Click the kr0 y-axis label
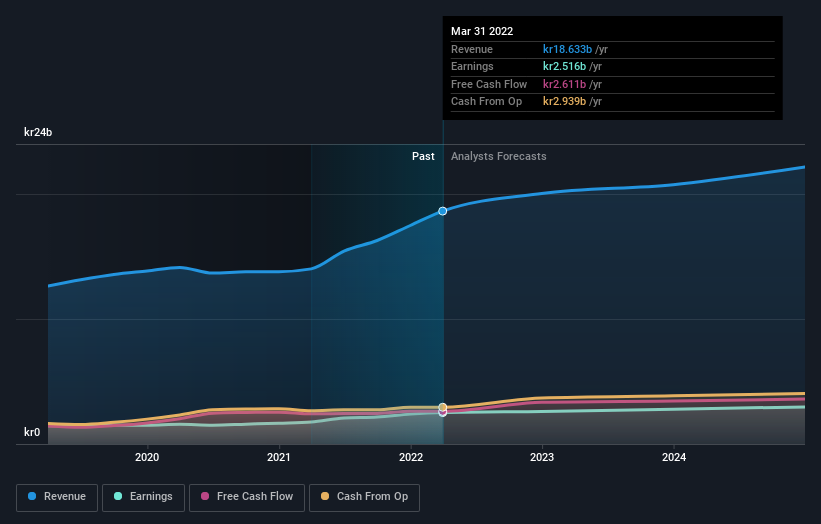The width and height of the screenshot is (821, 524). pyautogui.click(x=32, y=432)
